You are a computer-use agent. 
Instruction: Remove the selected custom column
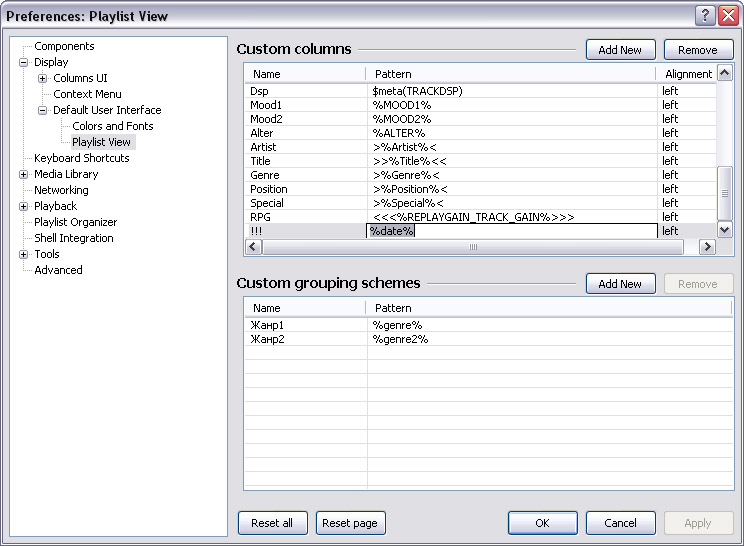697,50
